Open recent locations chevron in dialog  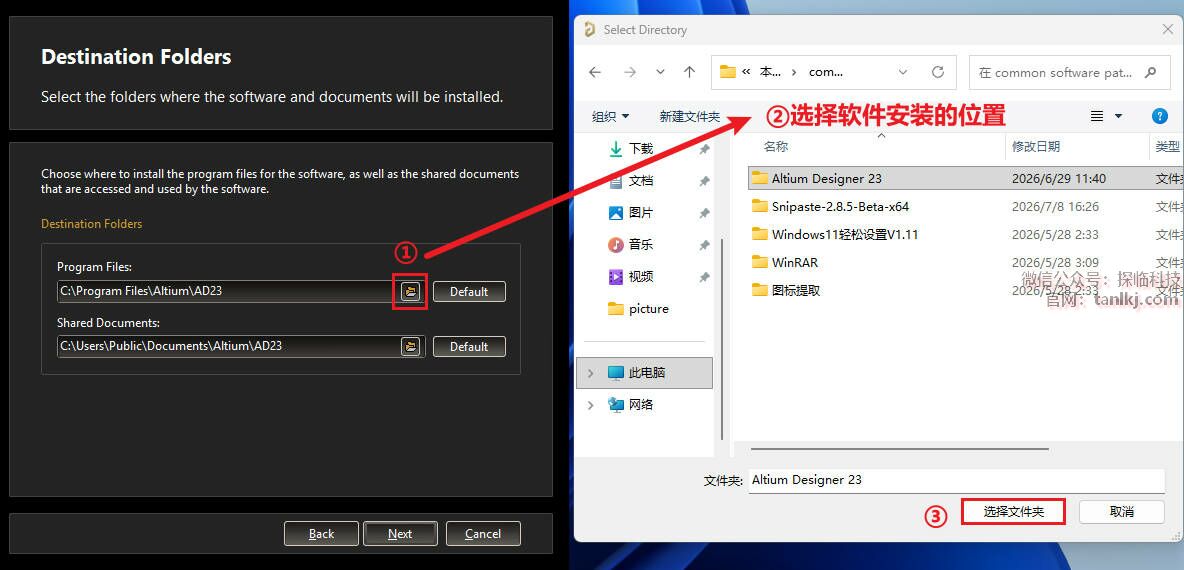tap(660, 72)
